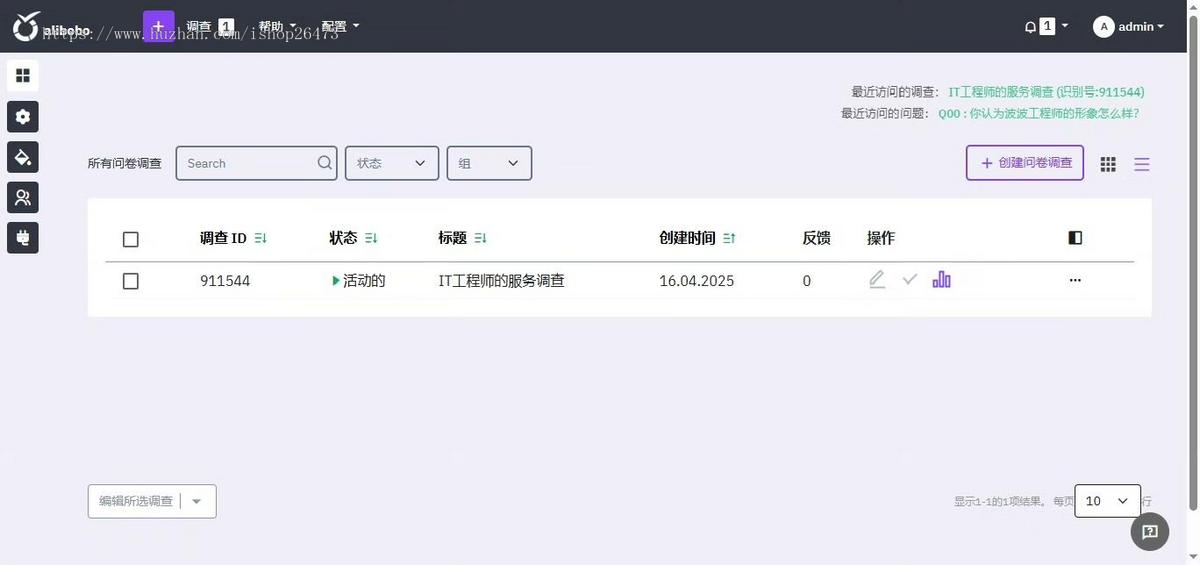Screen dimensions: 1200x565
Task: Click the checkmark icon for survey 911544
Action: point(909,280)
